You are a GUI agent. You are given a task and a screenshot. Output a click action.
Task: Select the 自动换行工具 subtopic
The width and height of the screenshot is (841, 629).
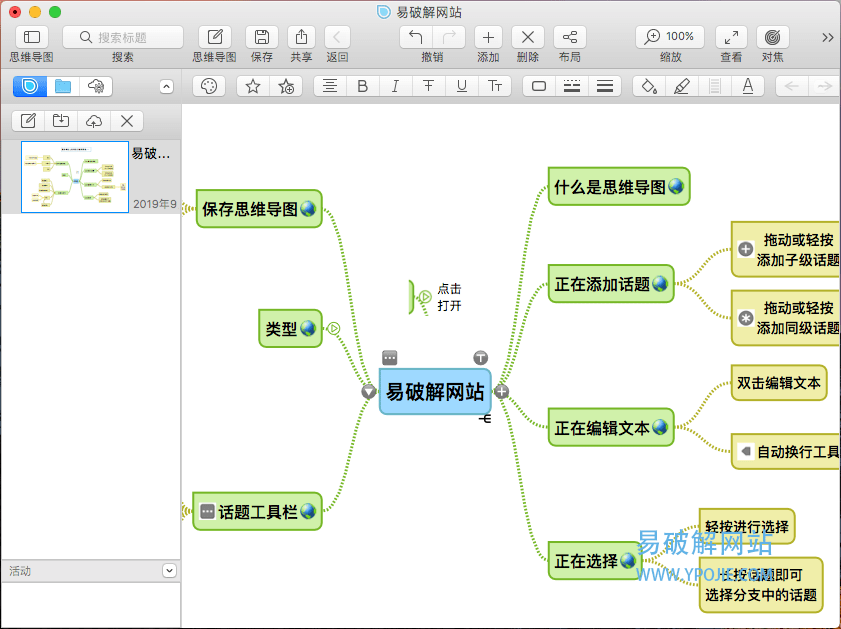coord(786,452)
